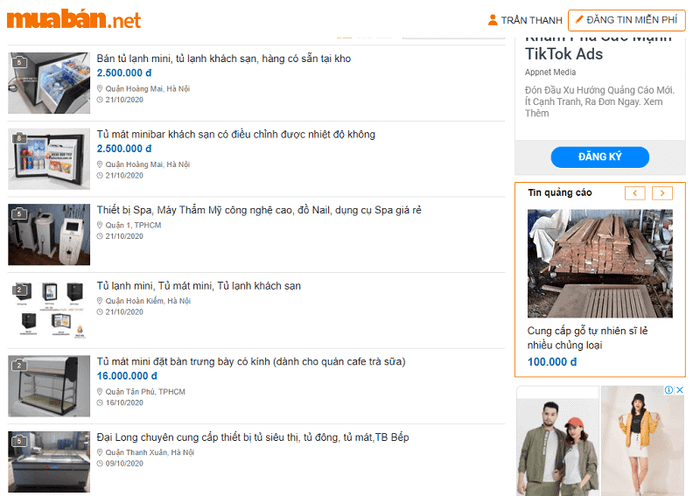Open the TRẦN THANH account name
700x496 pixels.
[x=531, y=21]
